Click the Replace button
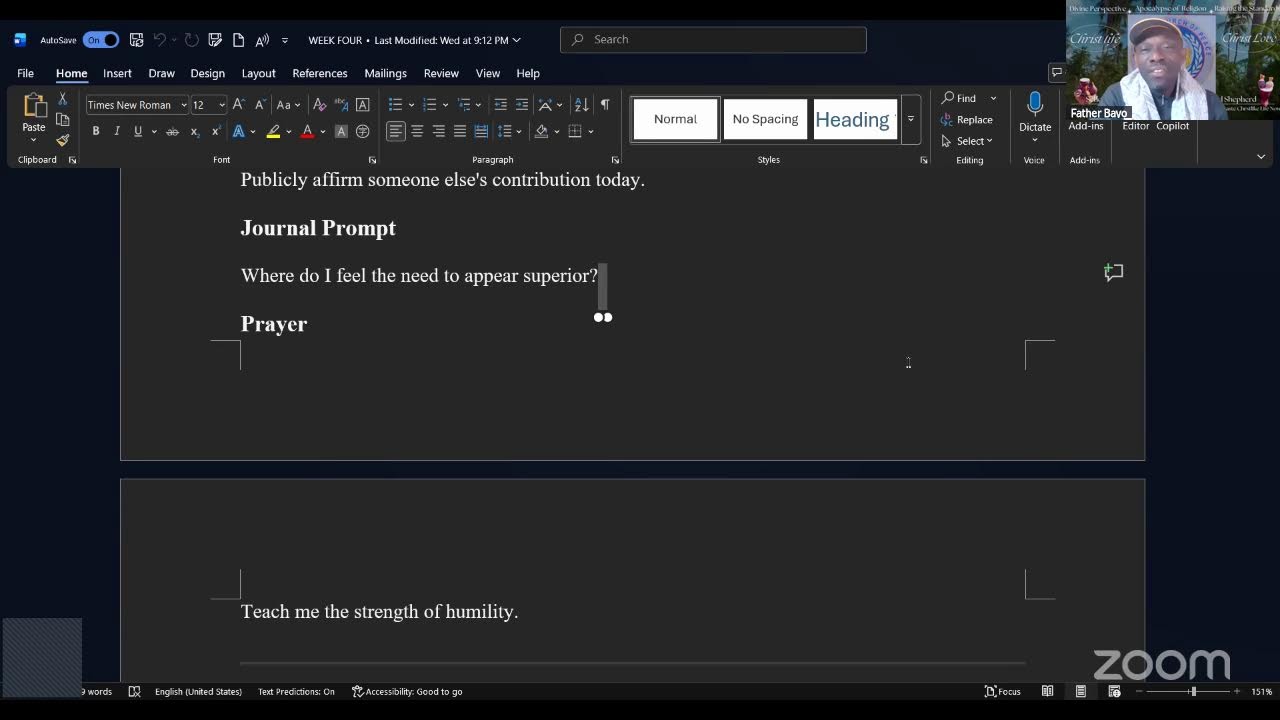The height and width of the screenshot is (720, 1280). coord(966,119)
